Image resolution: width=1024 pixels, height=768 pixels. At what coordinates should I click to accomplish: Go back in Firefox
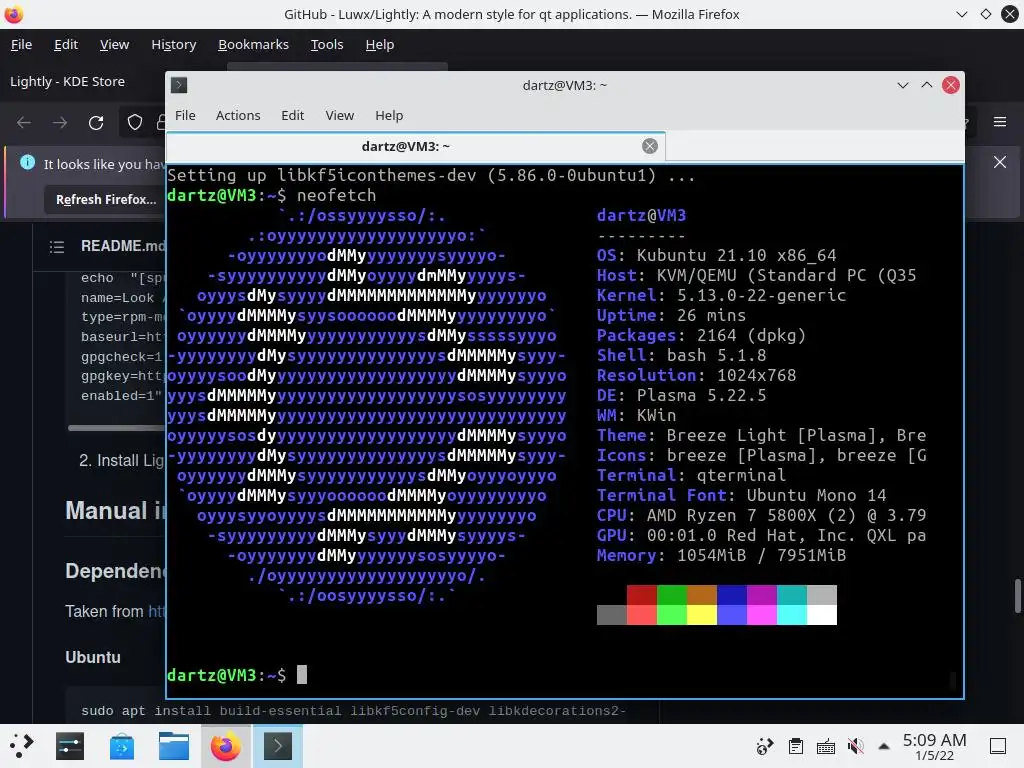coord(24,123)
